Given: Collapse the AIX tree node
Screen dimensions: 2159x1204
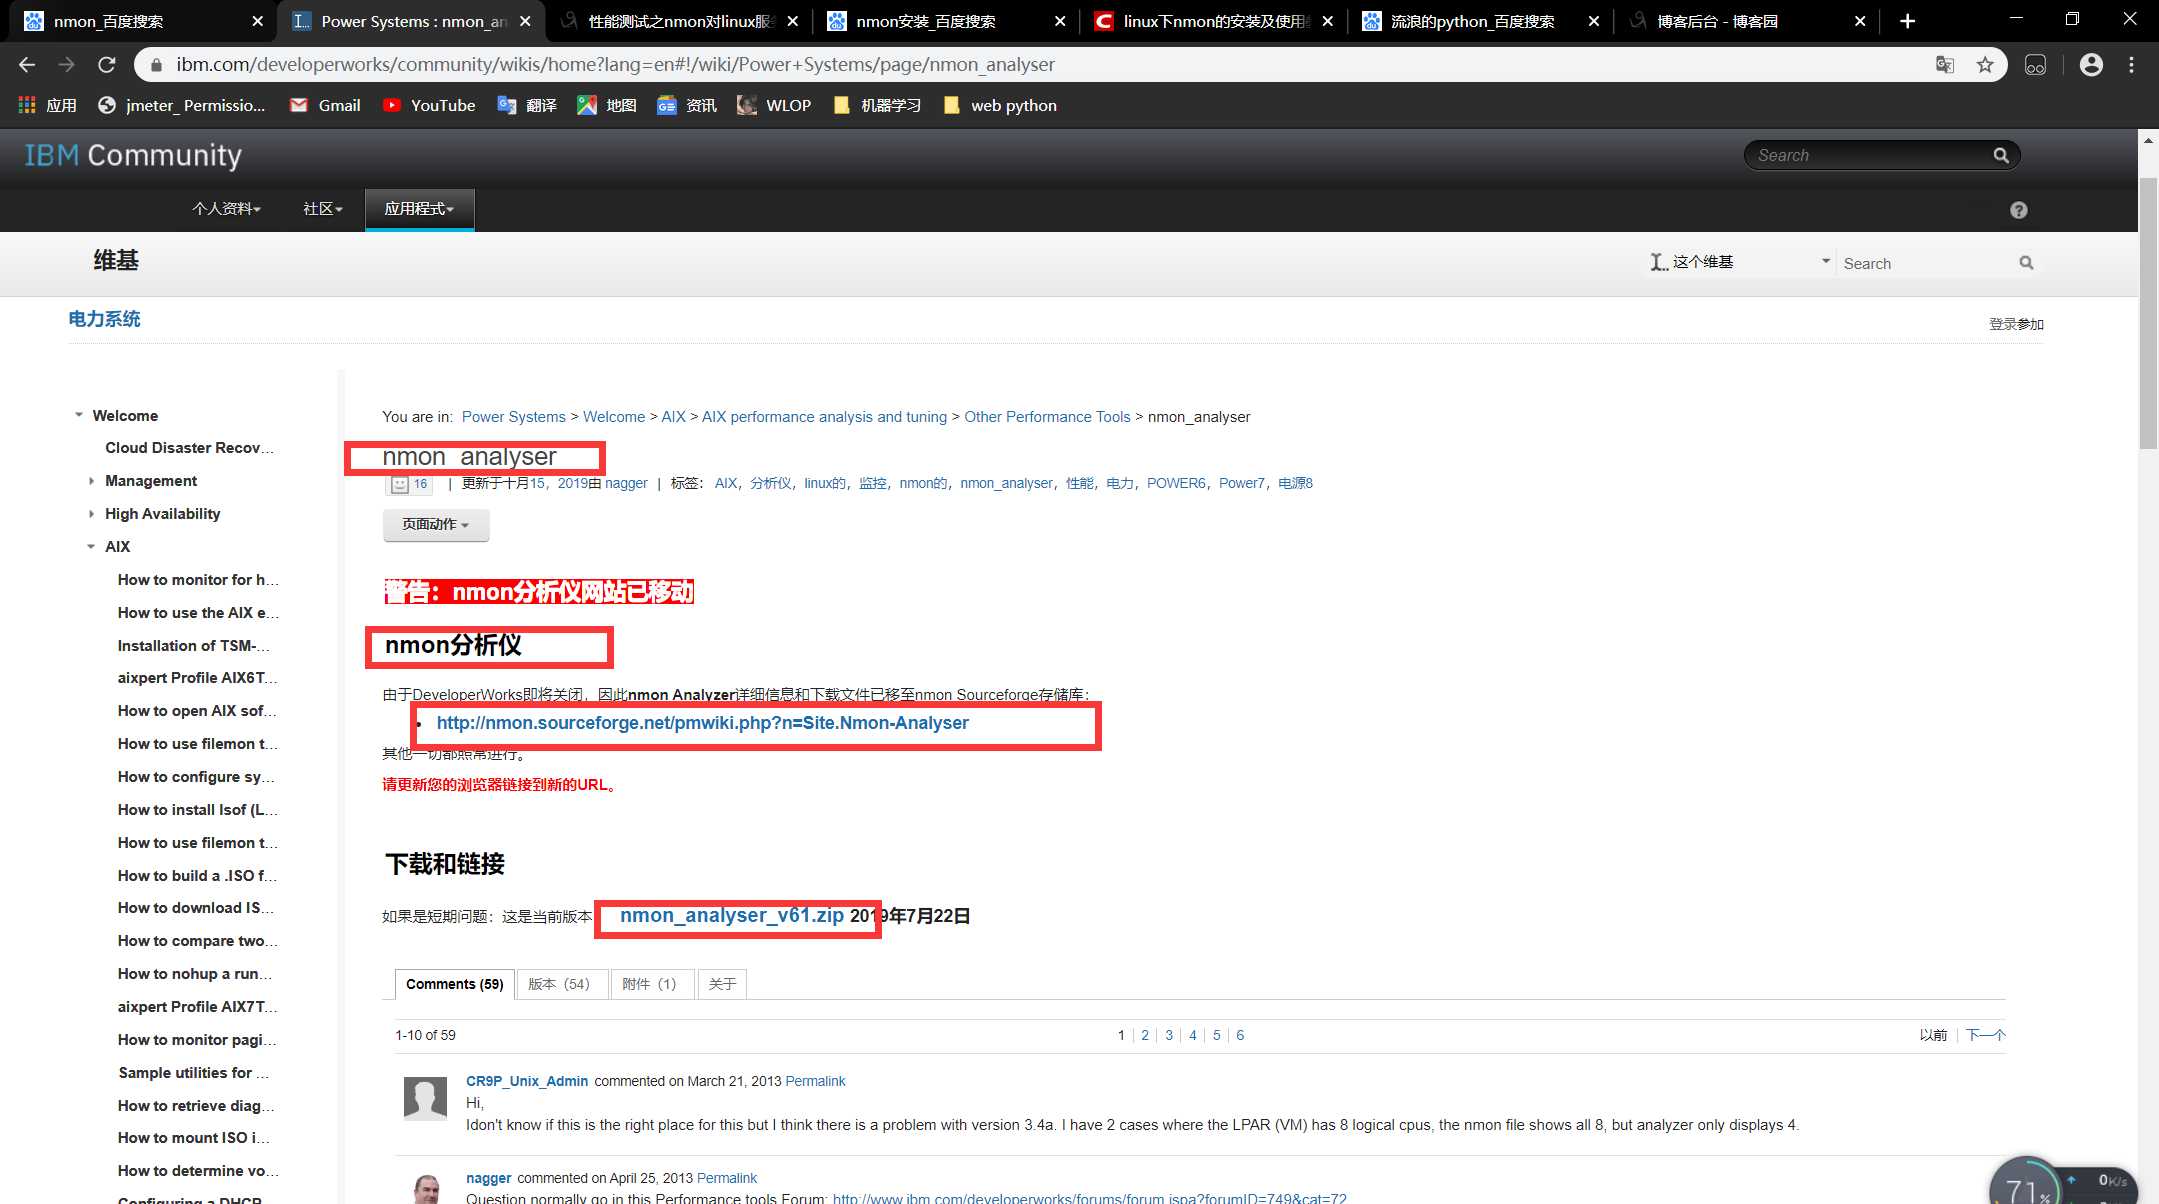Looking at the screenshot, I should click(91, 547).
